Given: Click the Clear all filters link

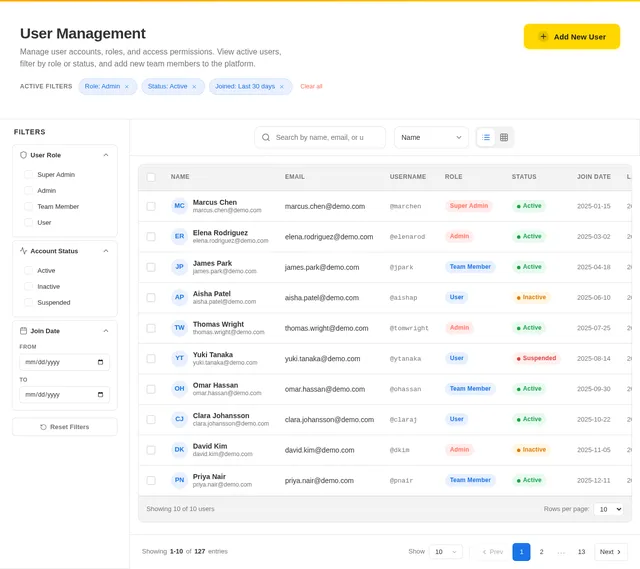Looking at the screenshot, I should coord(311,87).
